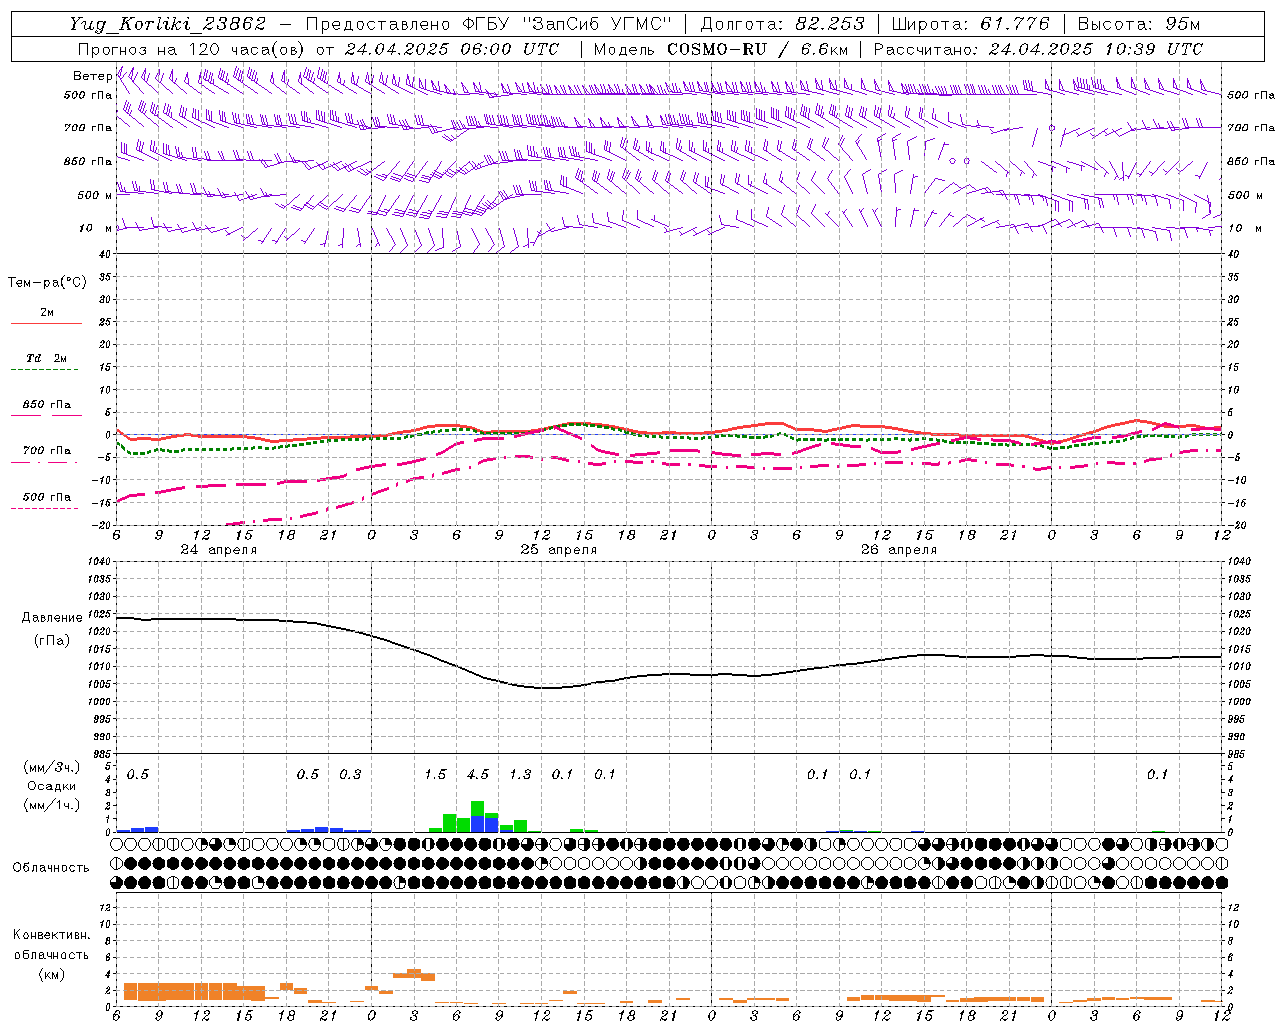The width and height of the screenshot is (1280, 1024).
Task: Click the 'Давление' pressure panel label
Action: (52, 618)
